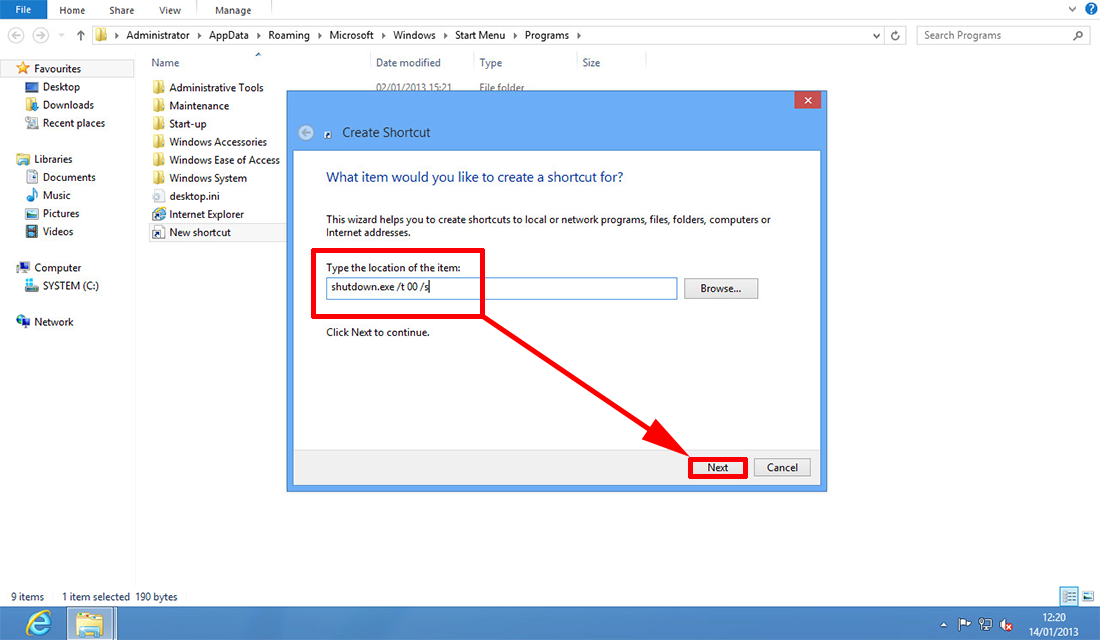This screenshot has height=640, width=1100.
Task: Select the desktop.ini file icon
Action: [159, 196]
